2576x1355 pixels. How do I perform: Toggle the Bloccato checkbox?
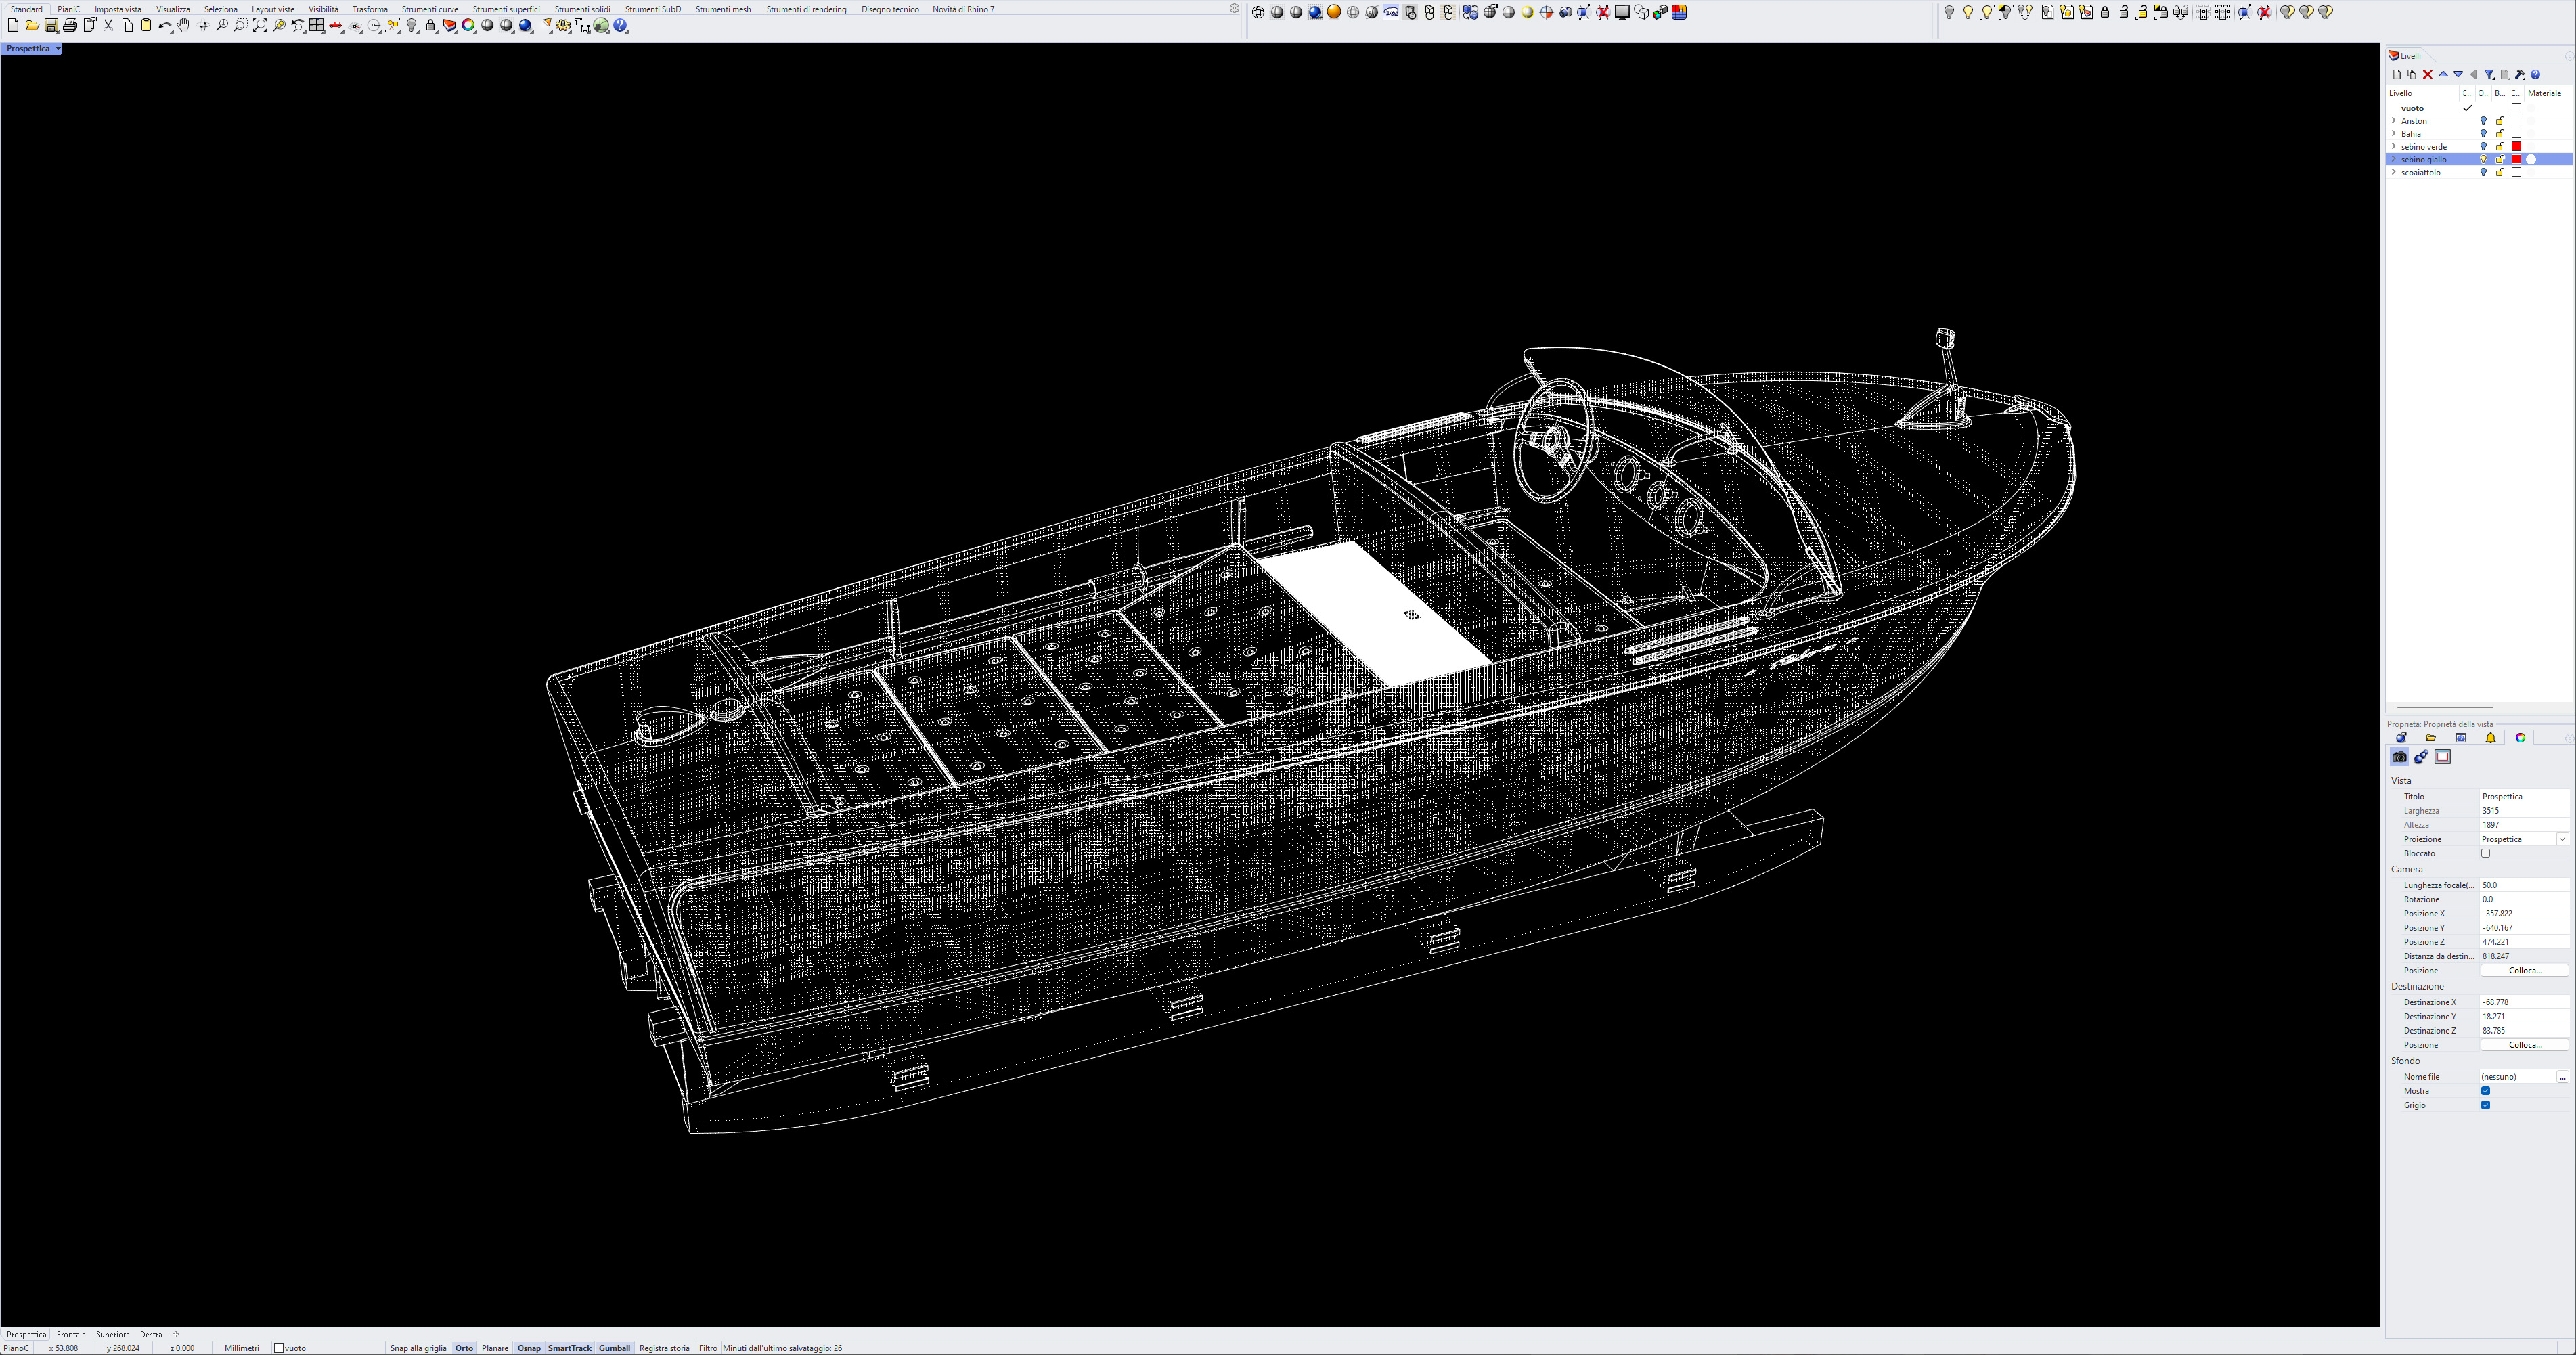2485,853
